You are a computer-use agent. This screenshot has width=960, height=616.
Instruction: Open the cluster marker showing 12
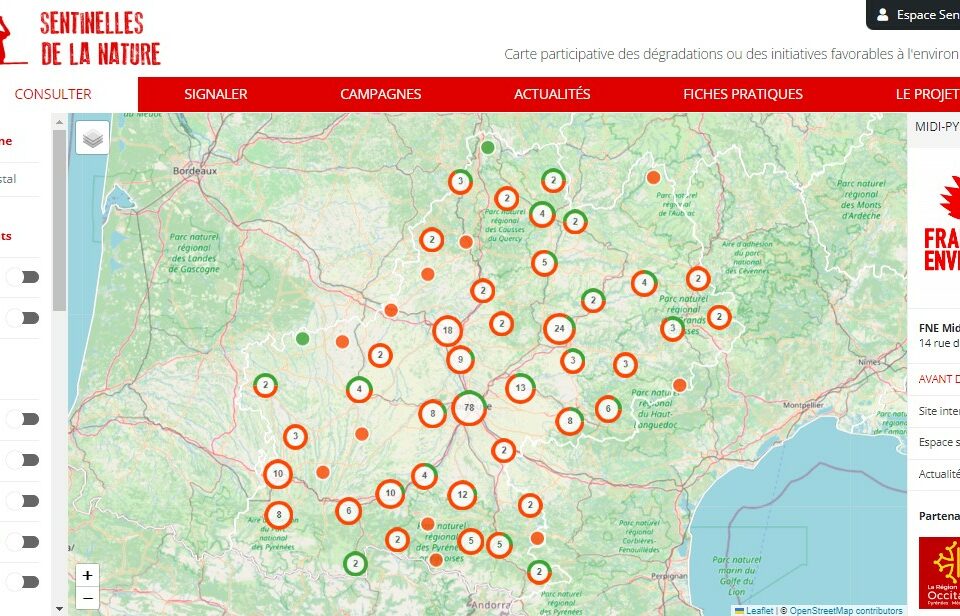[x=462, y=495]
